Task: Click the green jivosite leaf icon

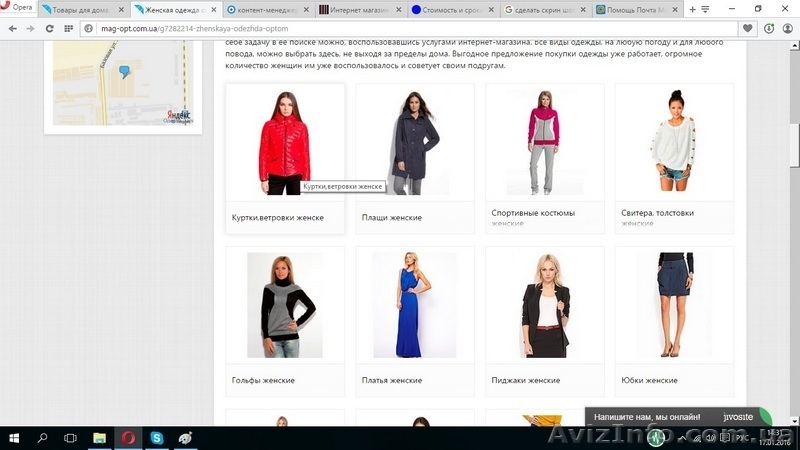Action: point(765,416)
